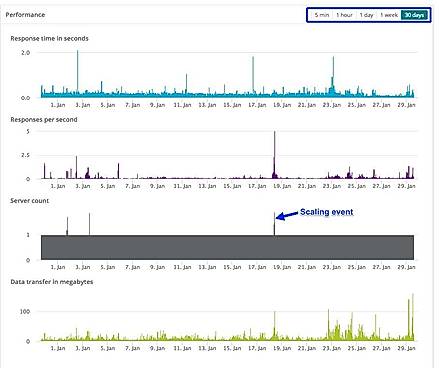Click the blue arrow pointing to the scaling spike
Image resolution: width=439 pixels, height=368 pixels.
tap(287, 215)
